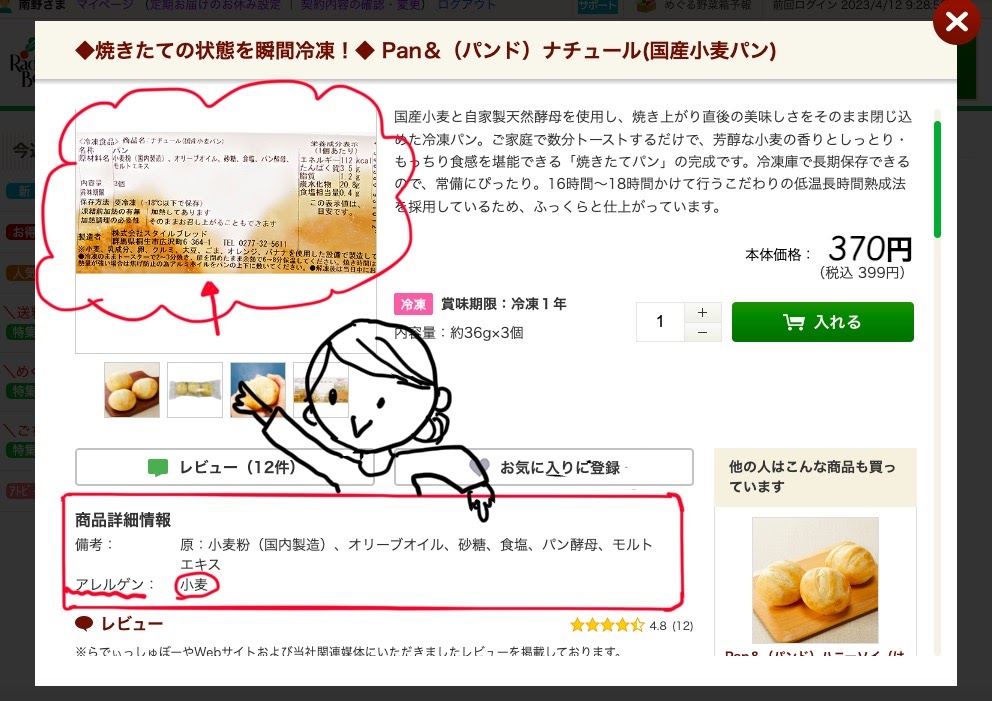Click the cart icon on 入れる button

pyautogui.click(x=794, y=322)
